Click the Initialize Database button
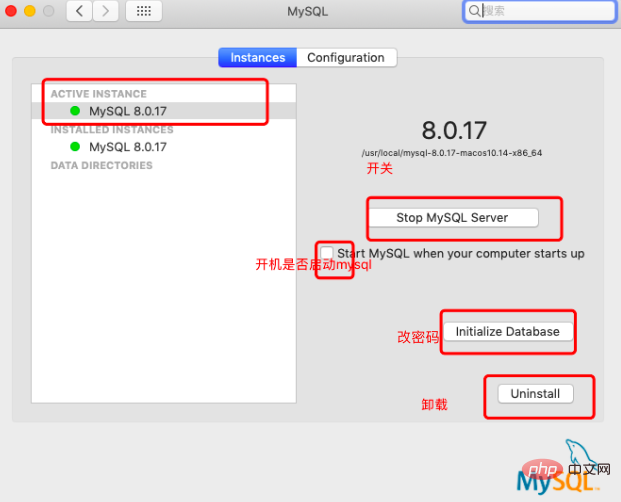621x502 pixels. (508, 331)
